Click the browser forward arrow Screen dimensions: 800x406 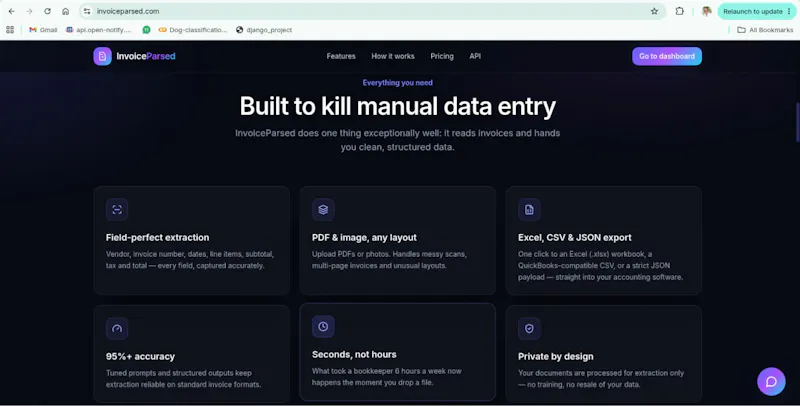click(29, 11)
